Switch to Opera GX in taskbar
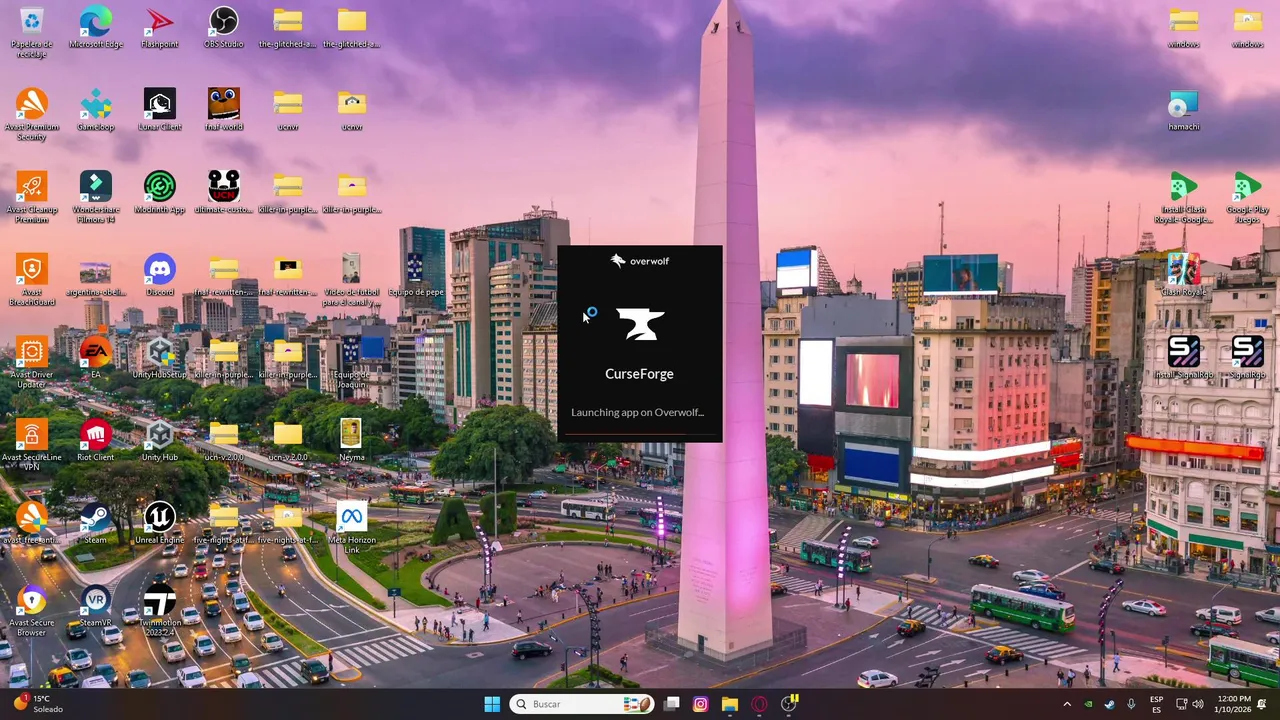The image size is (1280, 720). [759, 704]
